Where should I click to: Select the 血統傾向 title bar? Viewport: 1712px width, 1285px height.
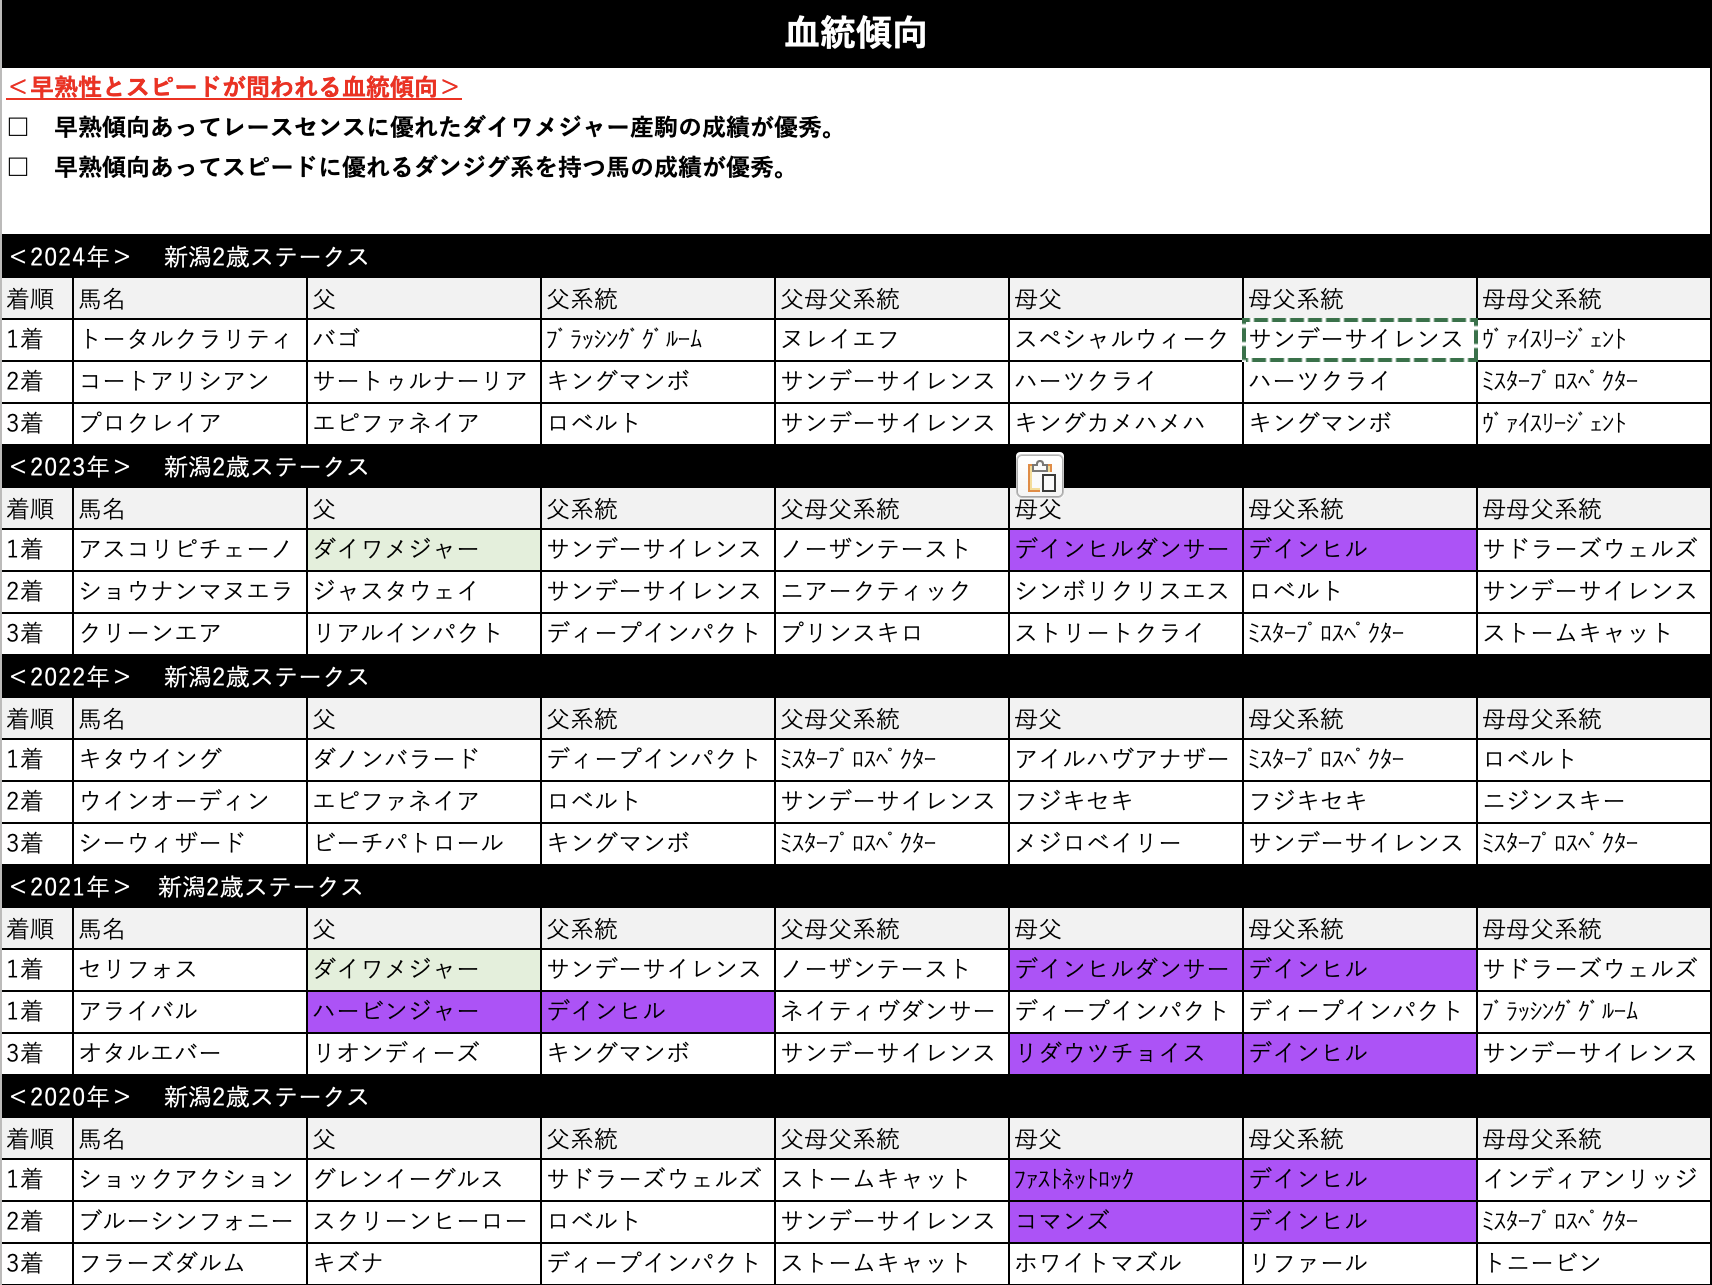[x=856, y=33]
